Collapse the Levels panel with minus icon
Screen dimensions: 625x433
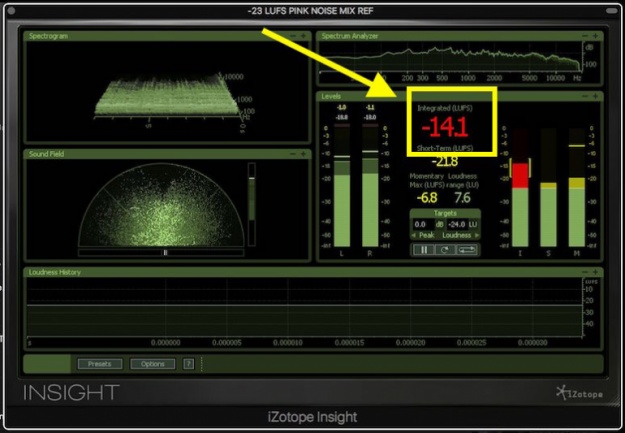click(x=585, y=96)
